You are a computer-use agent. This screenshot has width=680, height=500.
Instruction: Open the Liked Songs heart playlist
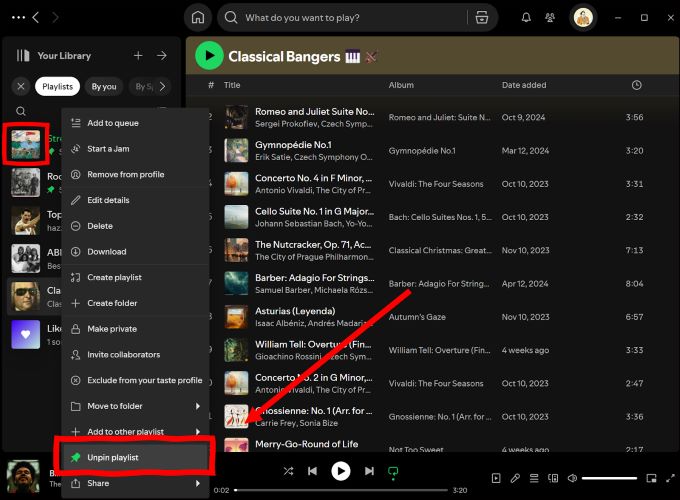point(26,334)
